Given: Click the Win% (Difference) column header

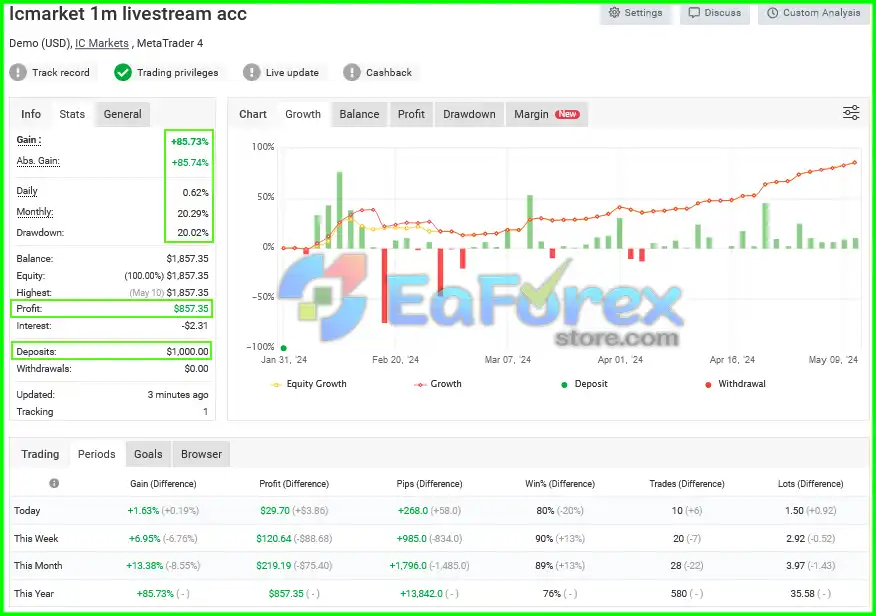Looking at the screenshot, I should [560, 484].
